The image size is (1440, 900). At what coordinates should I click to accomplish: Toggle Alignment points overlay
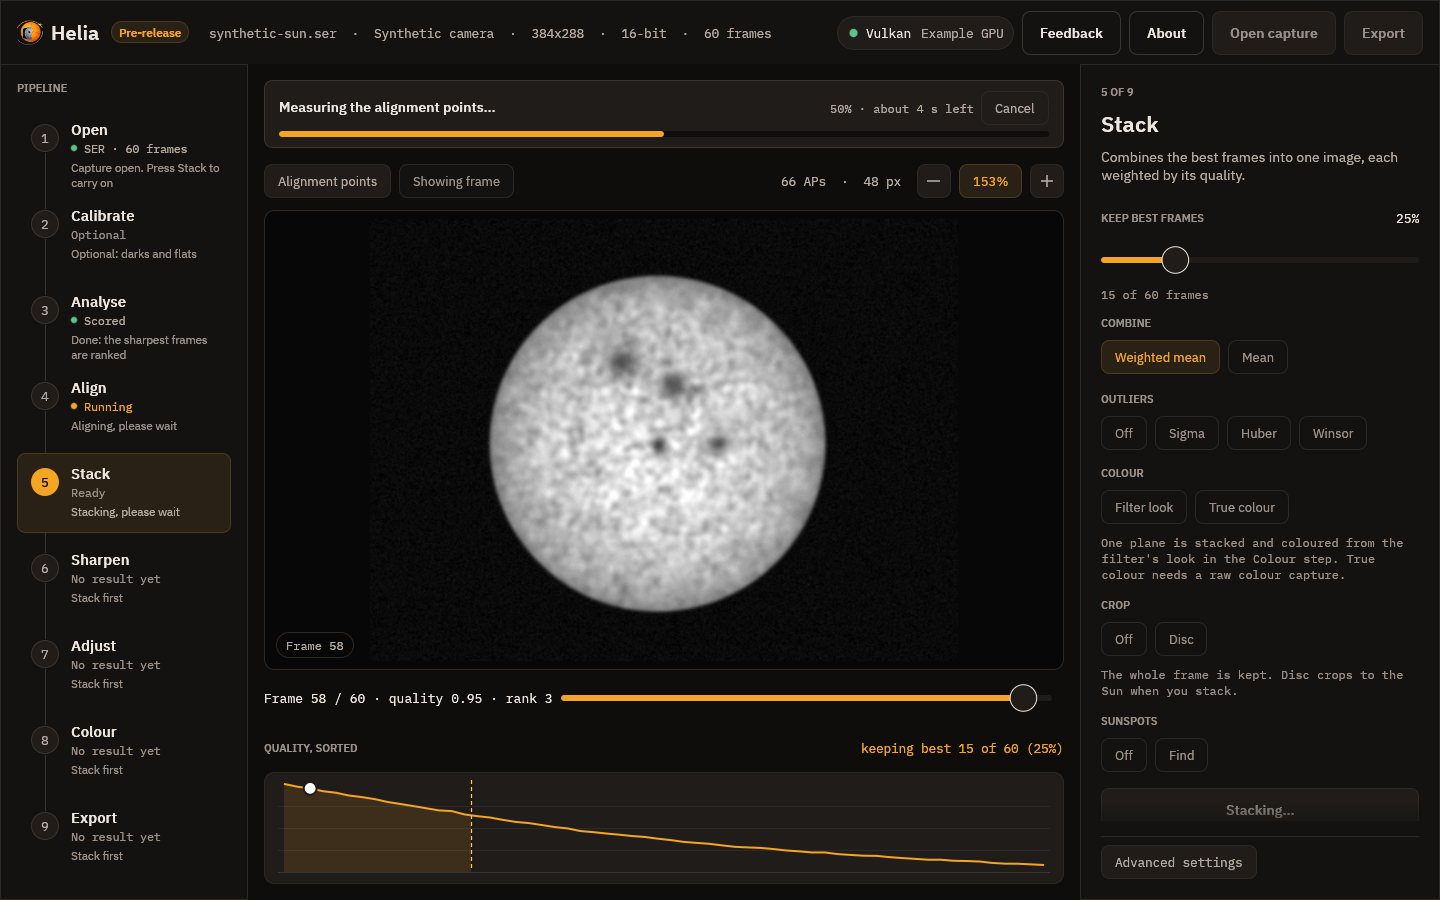[327, 181]
